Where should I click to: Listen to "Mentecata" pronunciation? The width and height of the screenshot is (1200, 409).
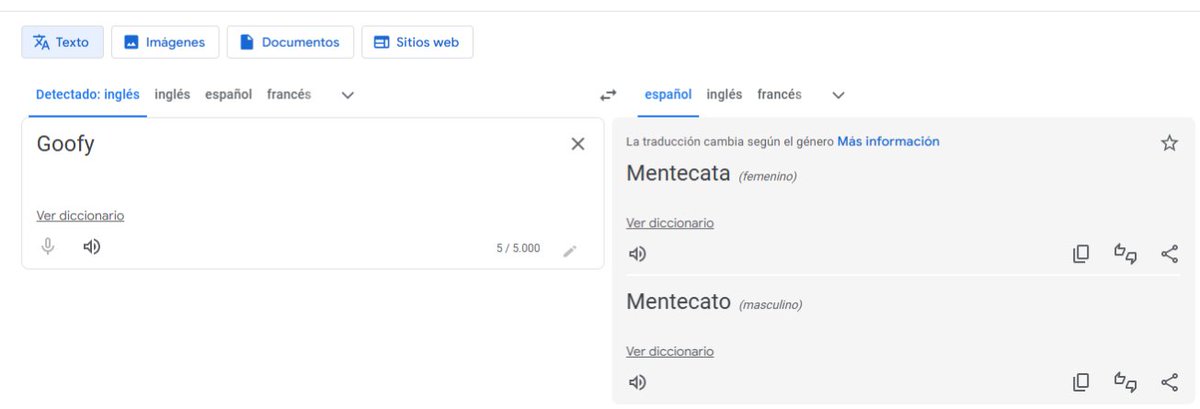(x=637, y=254)
